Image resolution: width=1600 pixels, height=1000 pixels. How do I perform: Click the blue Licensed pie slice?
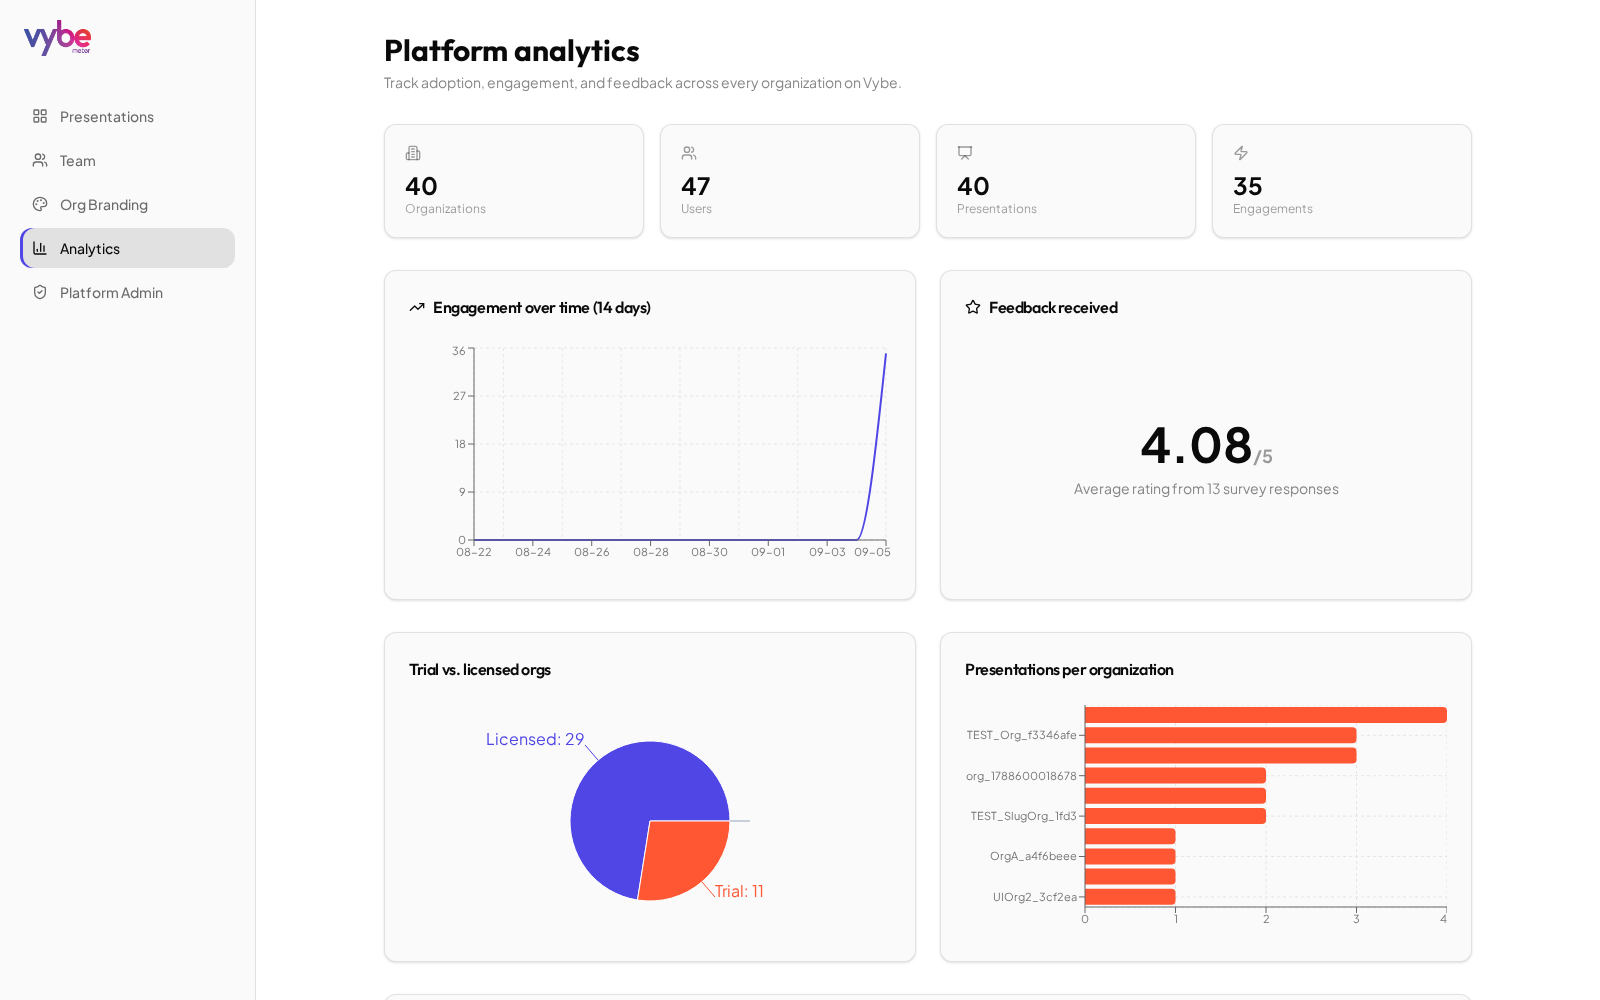pos(625,800)
